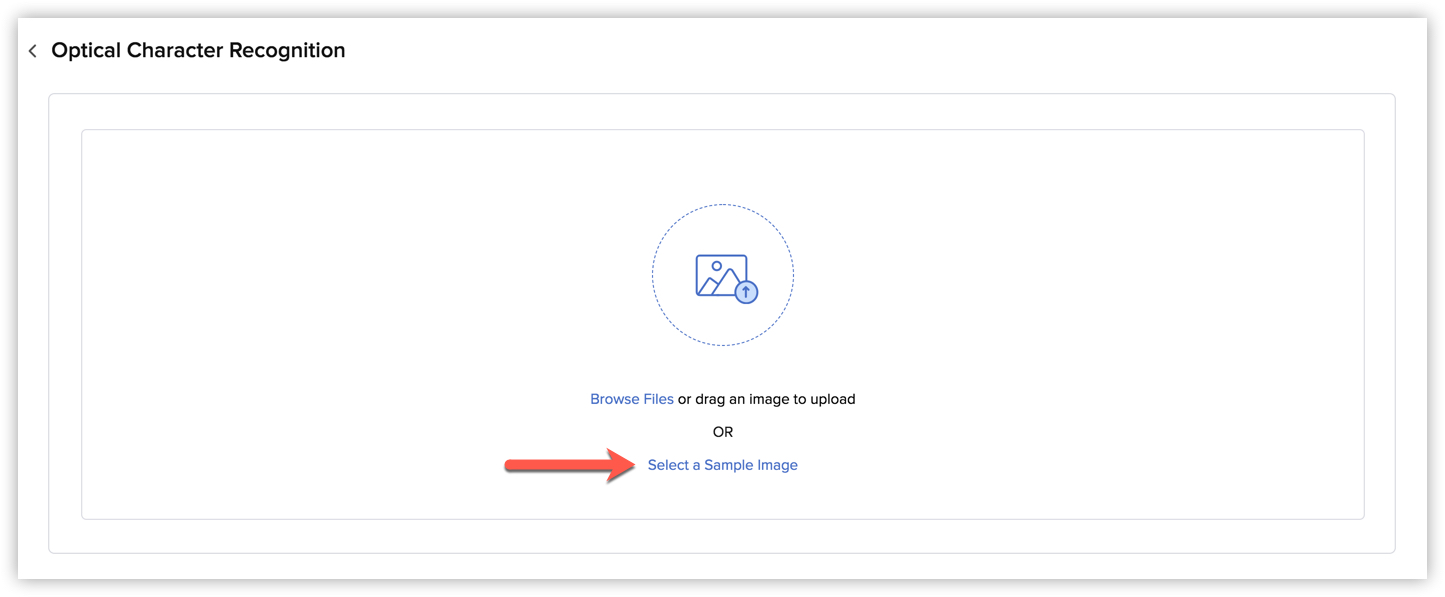
Task: Go back using the left chevron
Action: [x=32, y=51]
